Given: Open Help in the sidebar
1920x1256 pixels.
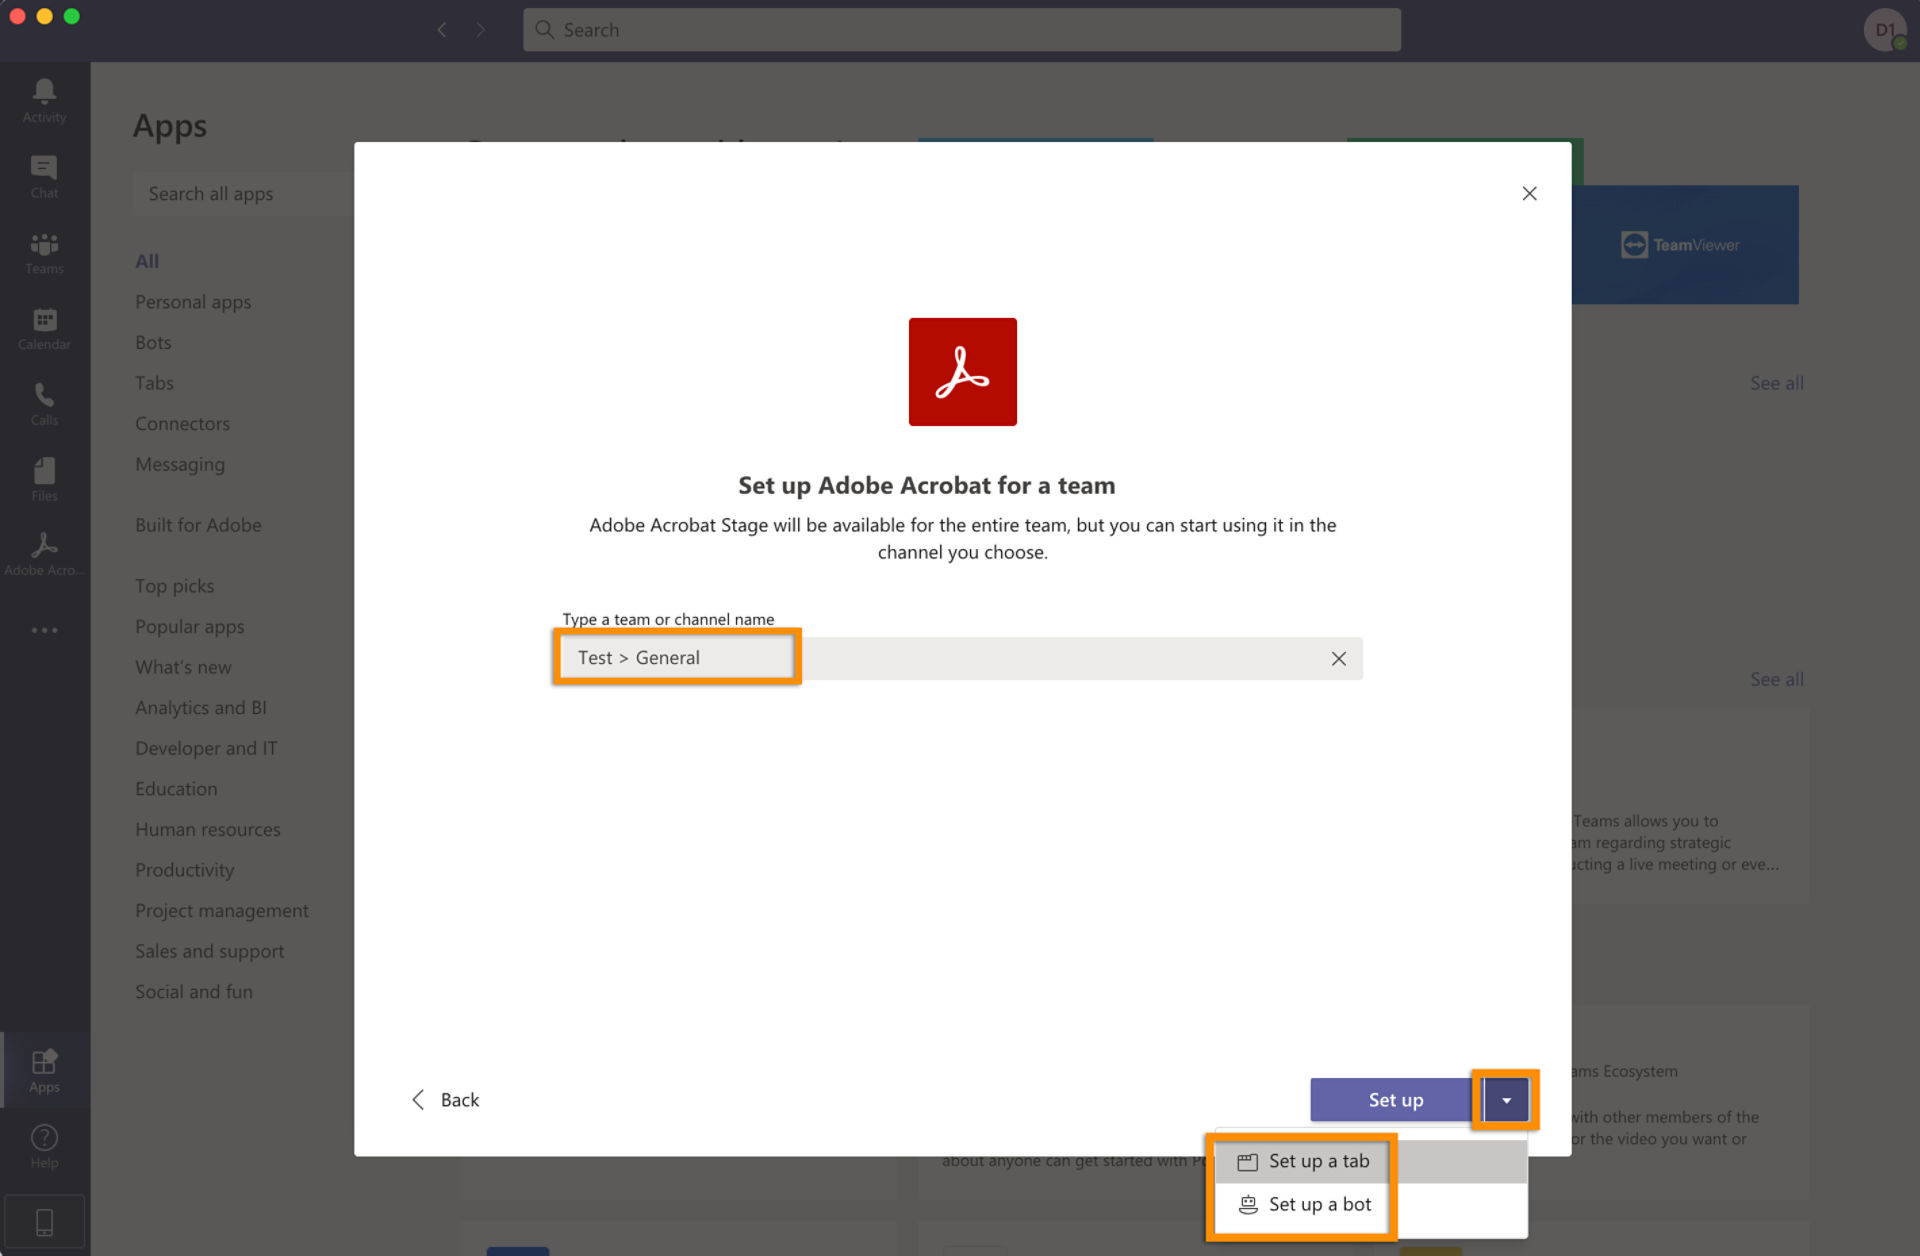Looking at the screenshot, I should (x=44, y=1146).
